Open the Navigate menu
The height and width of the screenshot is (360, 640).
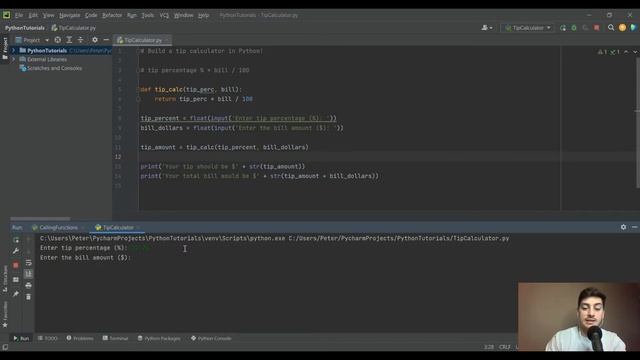[x=69, y=15]
